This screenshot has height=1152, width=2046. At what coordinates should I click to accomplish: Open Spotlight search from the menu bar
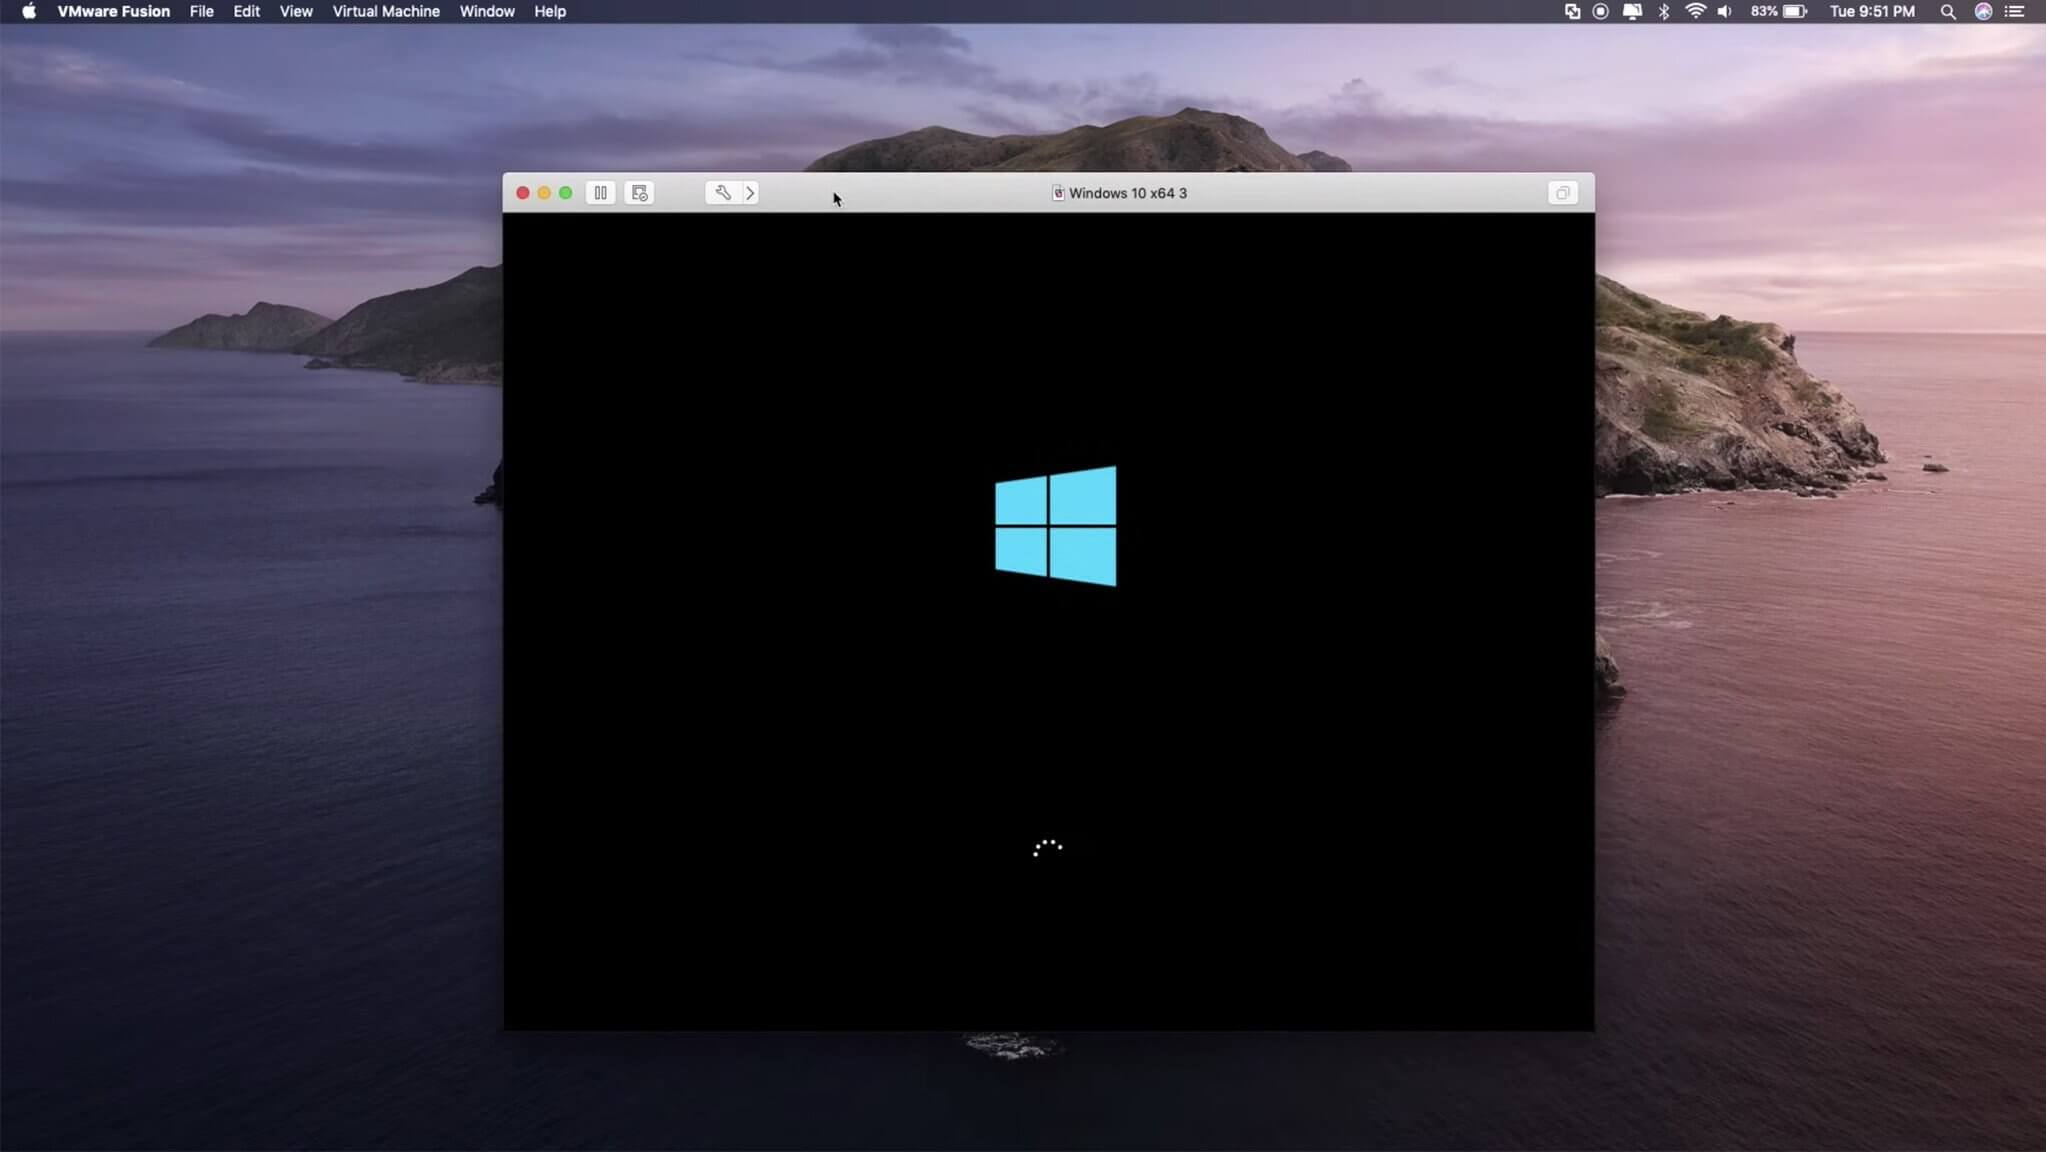pos(1947,11)
